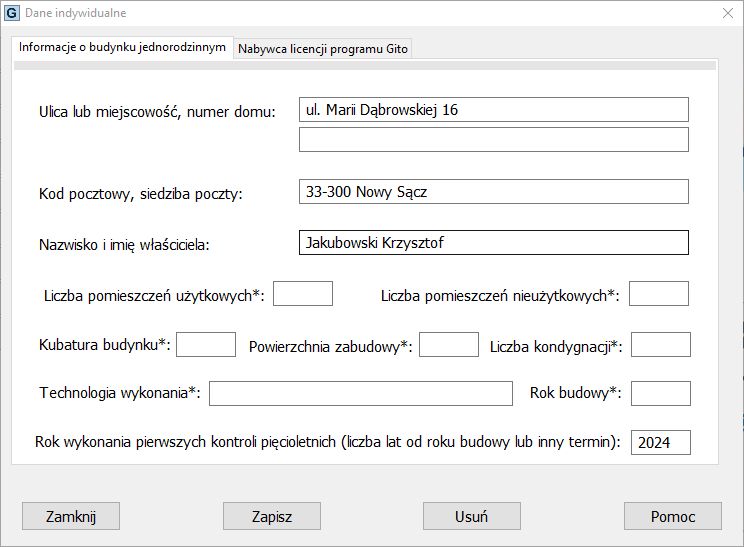
Task: Select the postal code field with 33-300 Nowy Sącz
Action: click(x=494, y=192)
